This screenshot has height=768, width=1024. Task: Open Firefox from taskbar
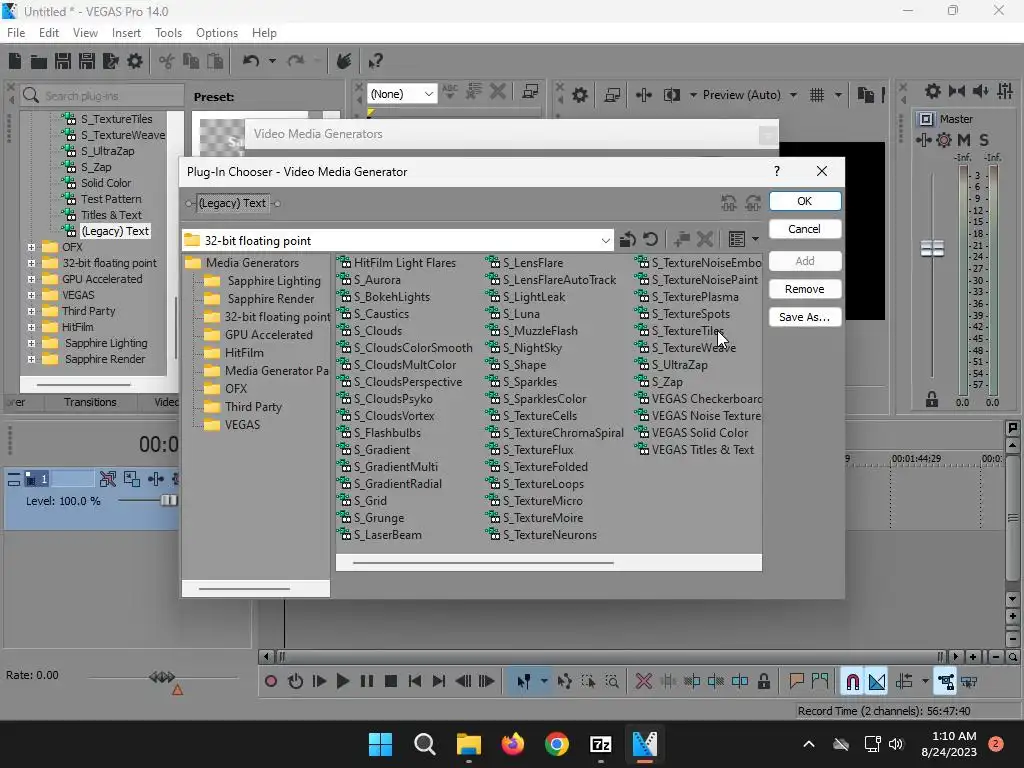513,744
